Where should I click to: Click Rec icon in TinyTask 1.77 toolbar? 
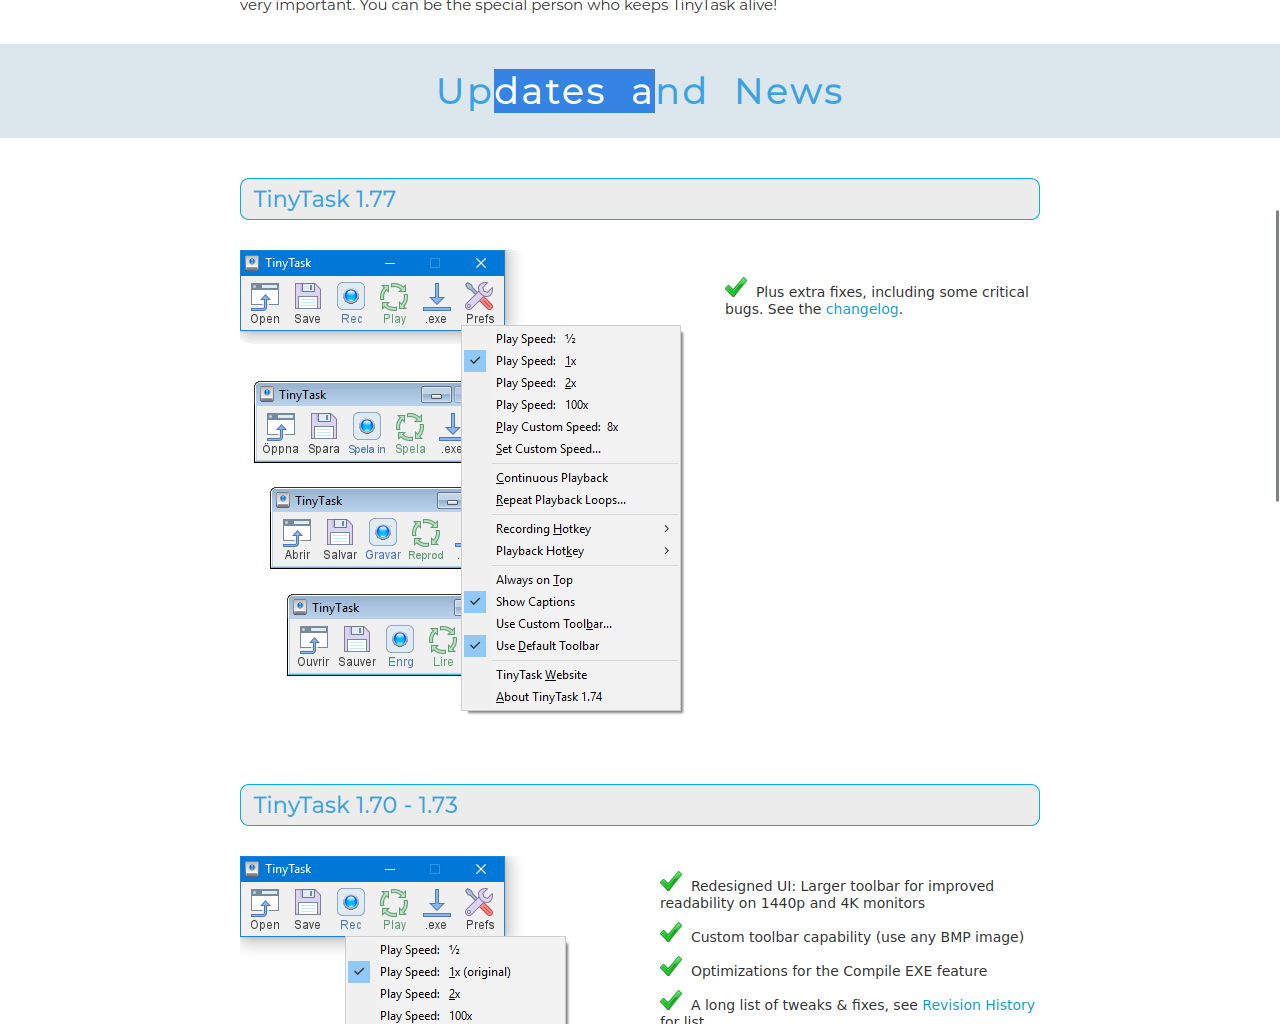pos(351,303)
